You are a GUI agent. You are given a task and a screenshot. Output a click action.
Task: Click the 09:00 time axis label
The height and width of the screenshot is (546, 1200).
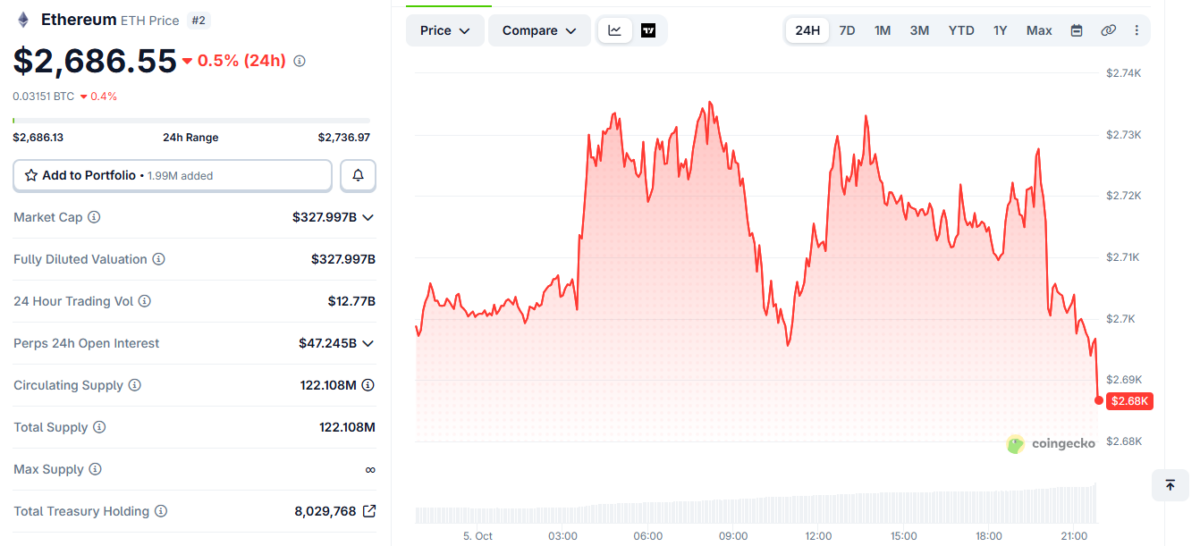733,536
